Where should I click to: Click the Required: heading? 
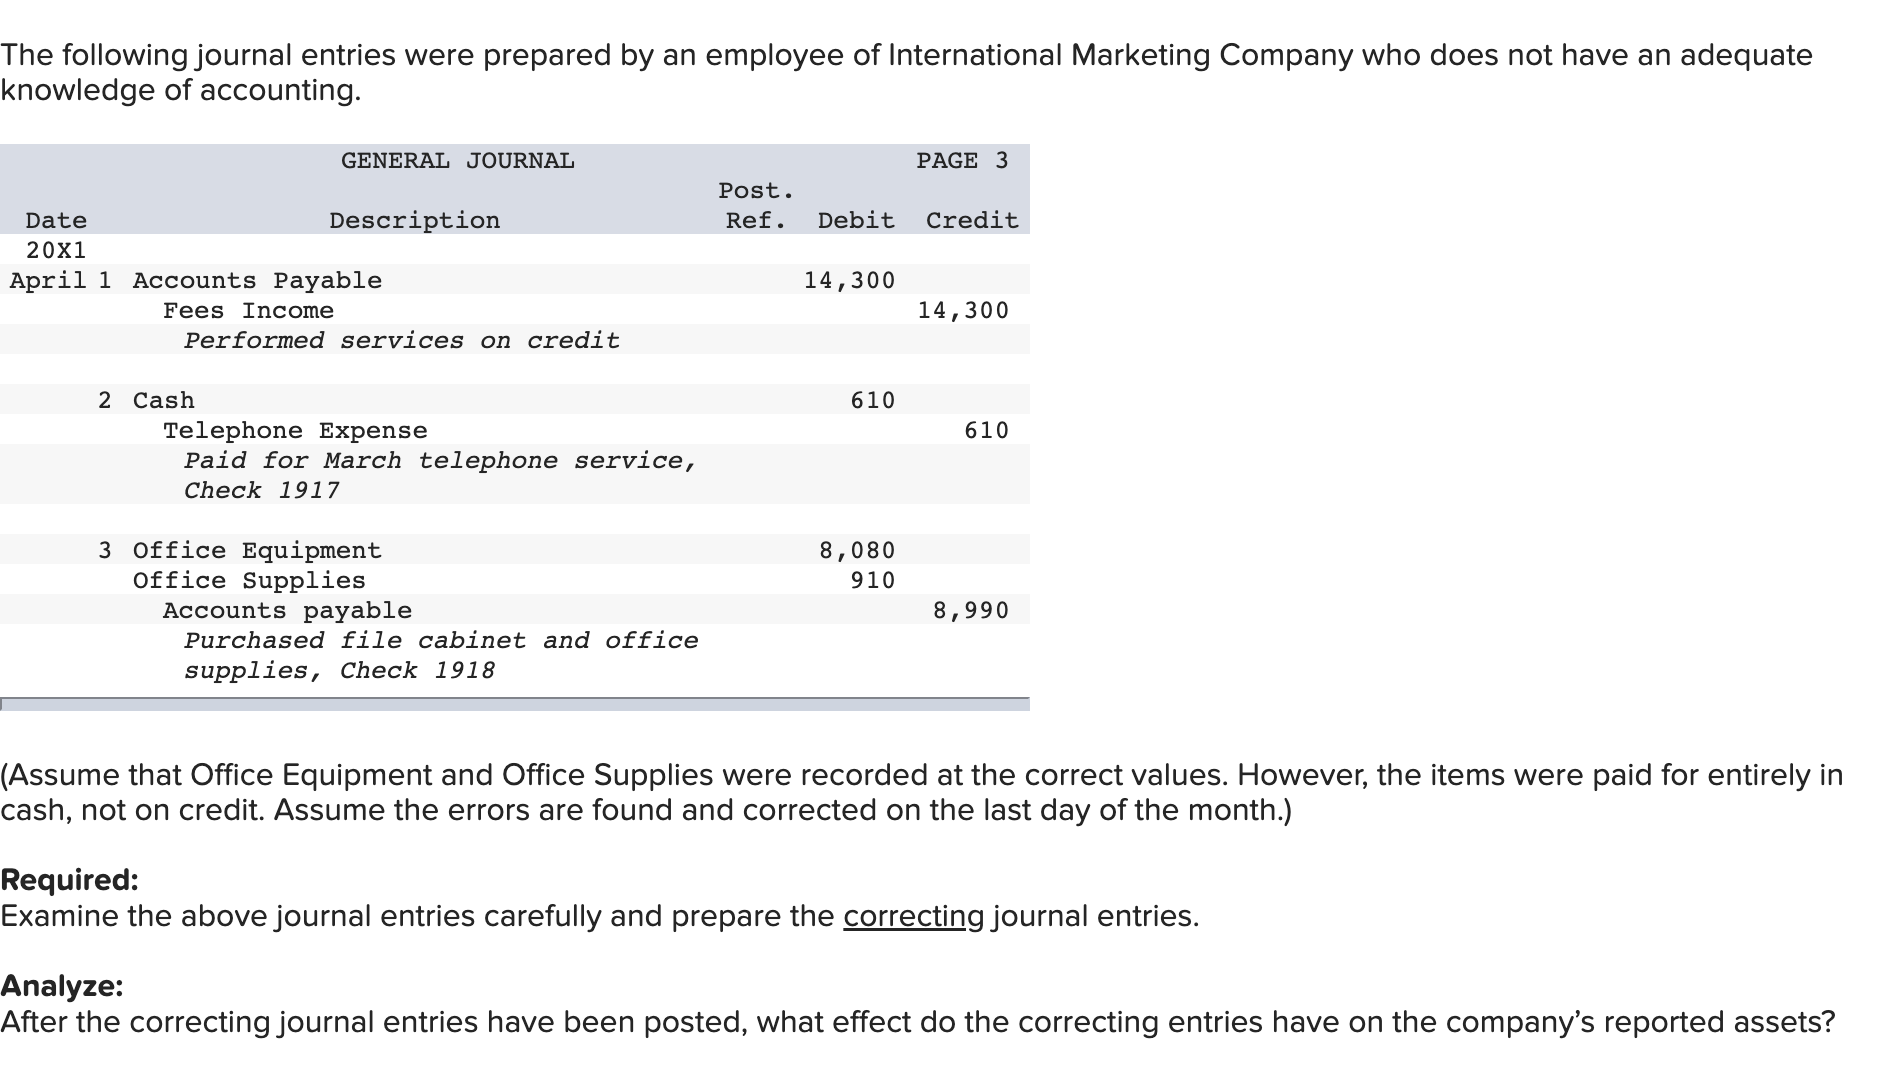click(x=69, y=880)
